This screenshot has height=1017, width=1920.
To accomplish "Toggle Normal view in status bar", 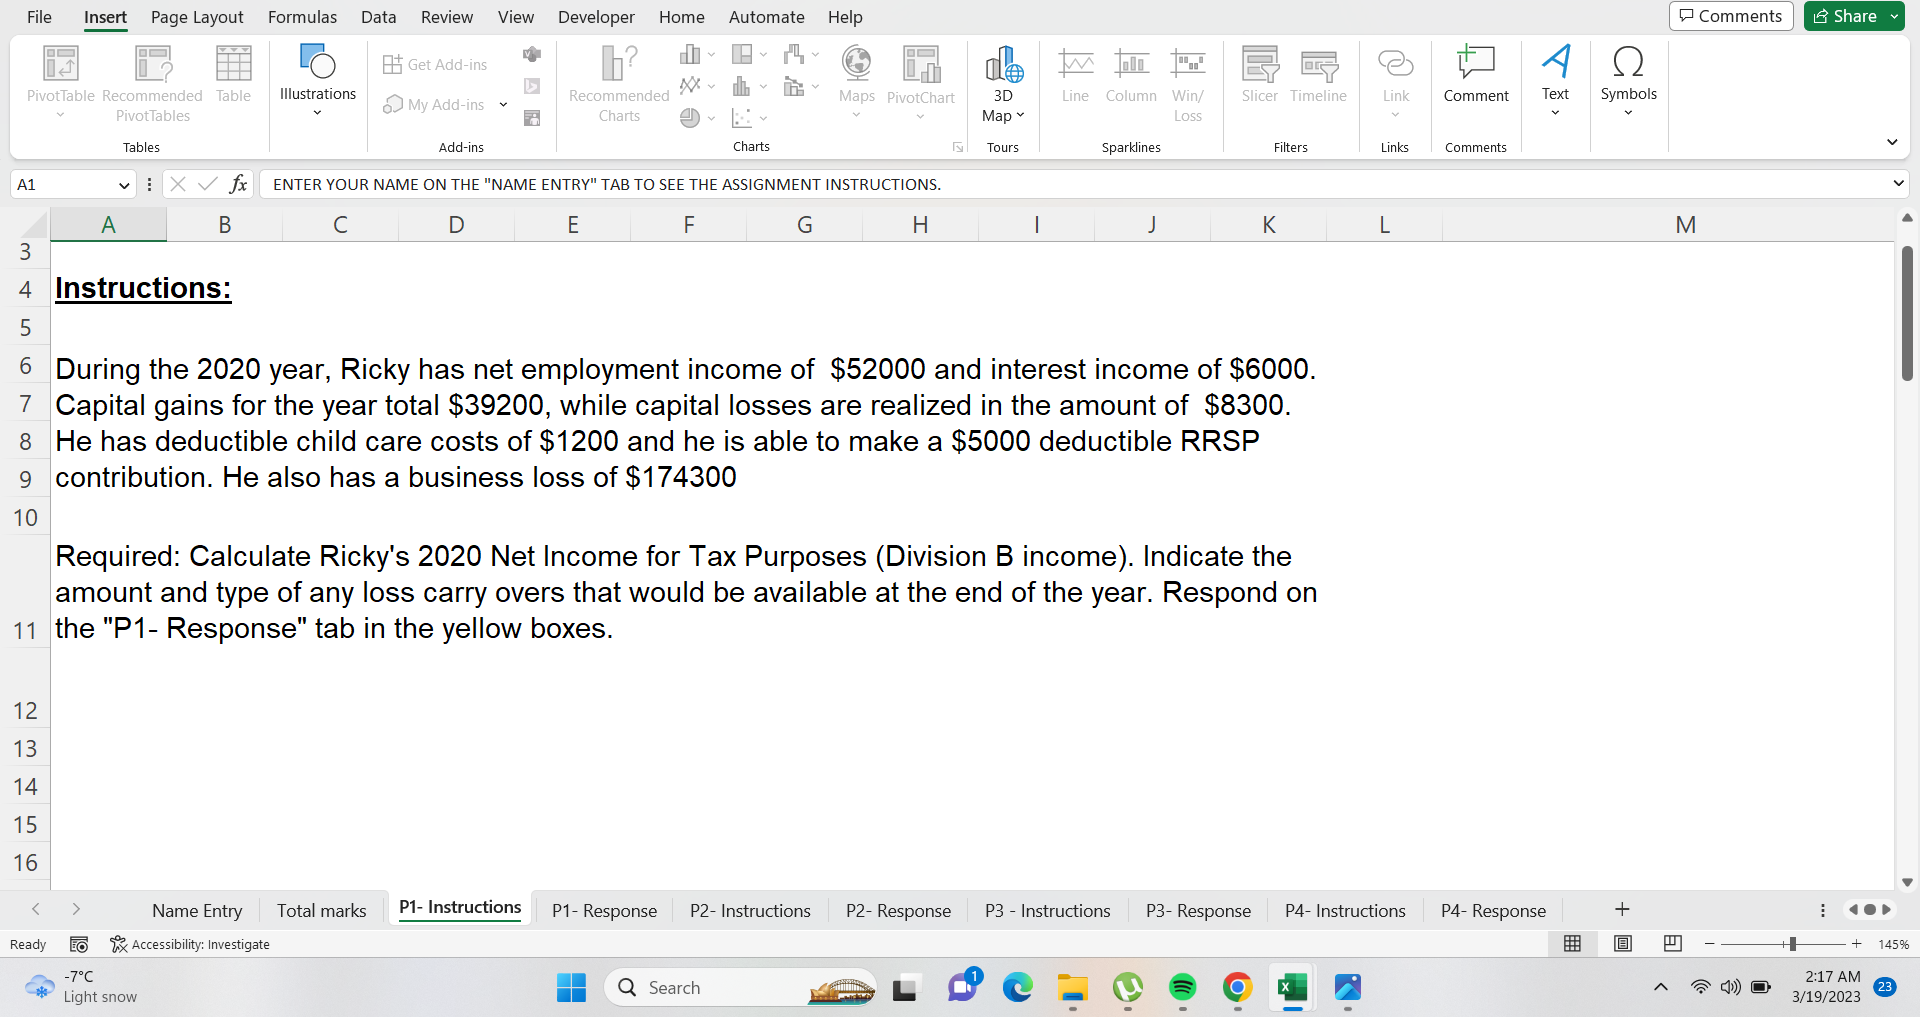I will tap(1573, 943).
